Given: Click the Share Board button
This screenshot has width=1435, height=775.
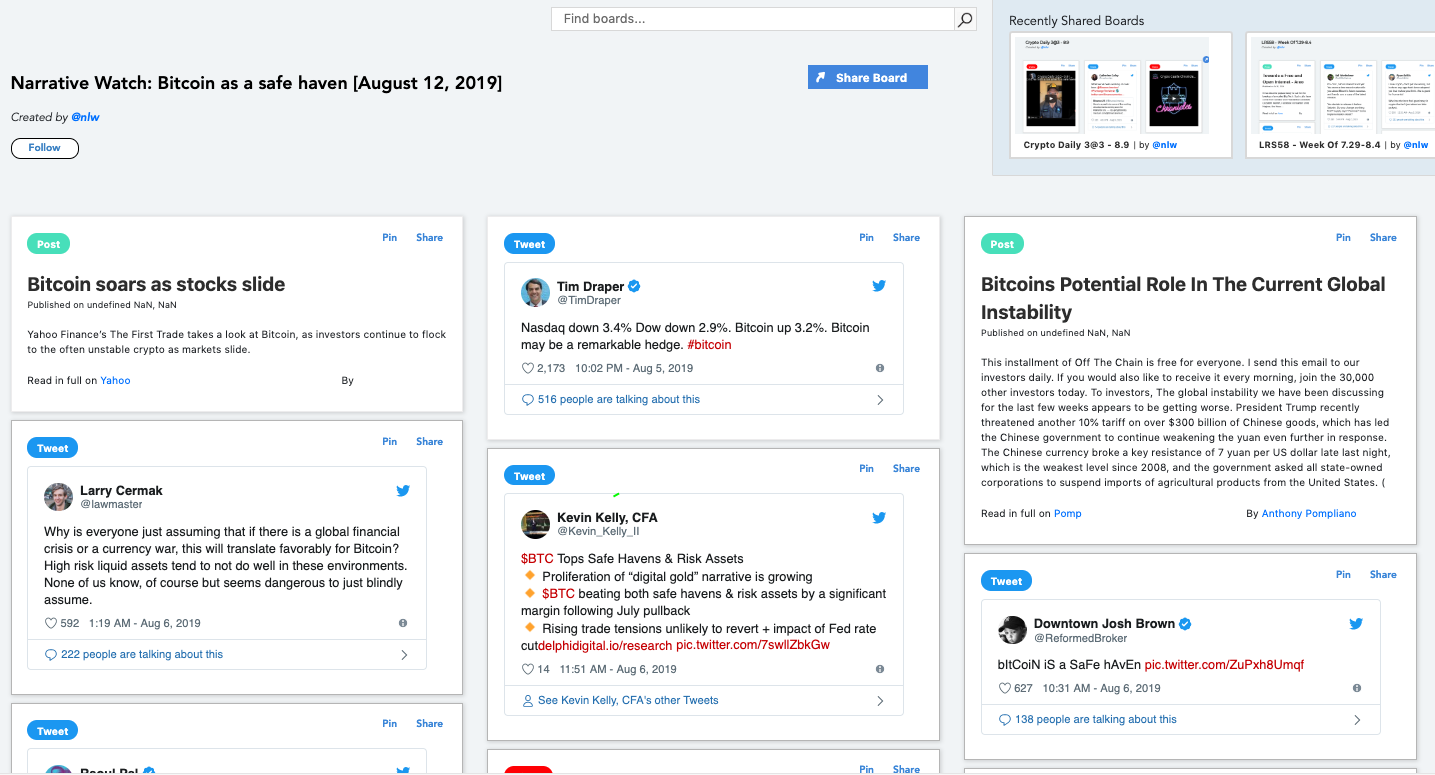Looking at the screenshot, I should point(868,77).
